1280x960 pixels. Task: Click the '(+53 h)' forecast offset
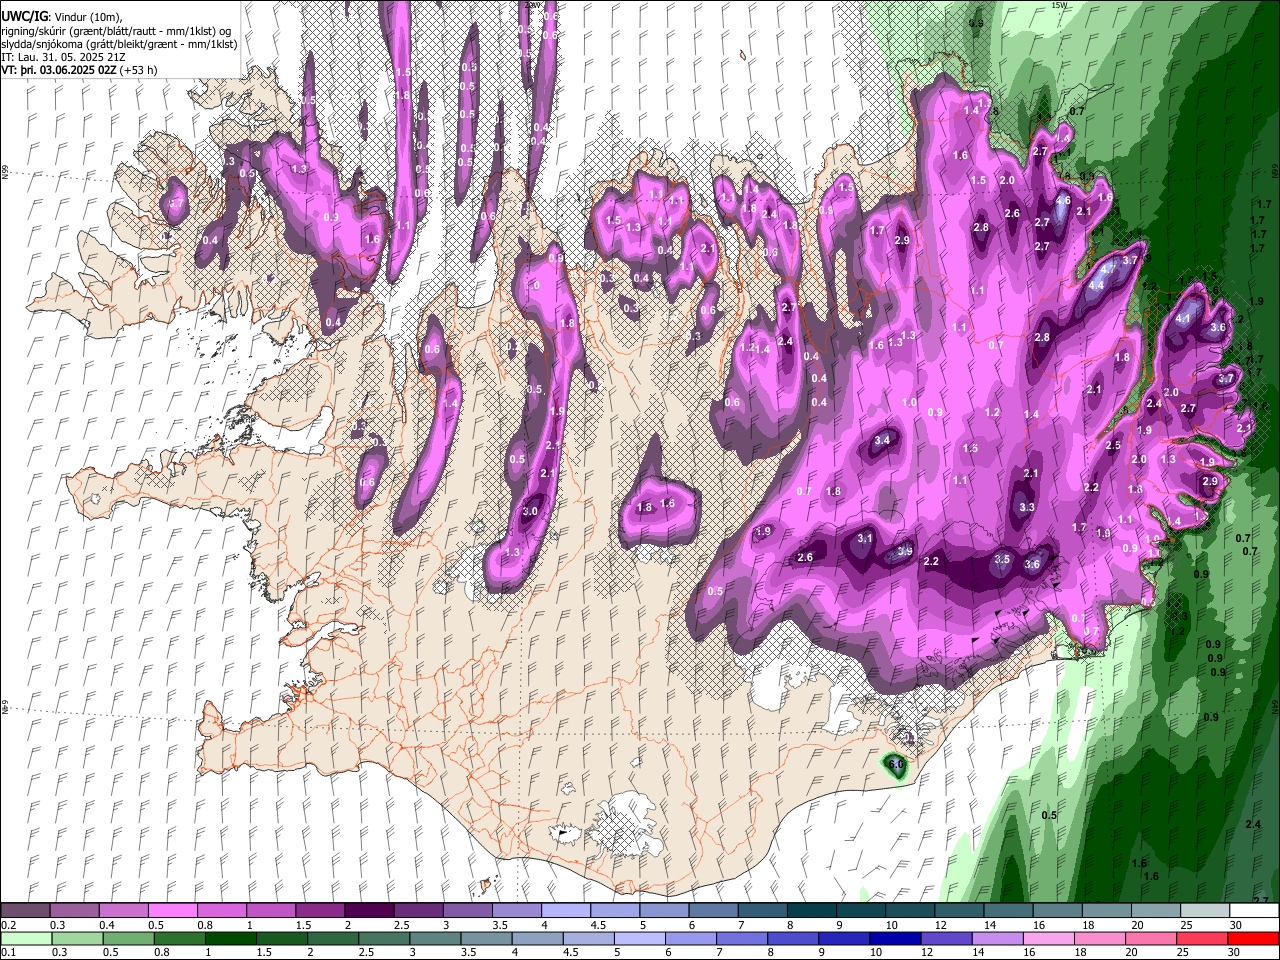click(138, 70)
